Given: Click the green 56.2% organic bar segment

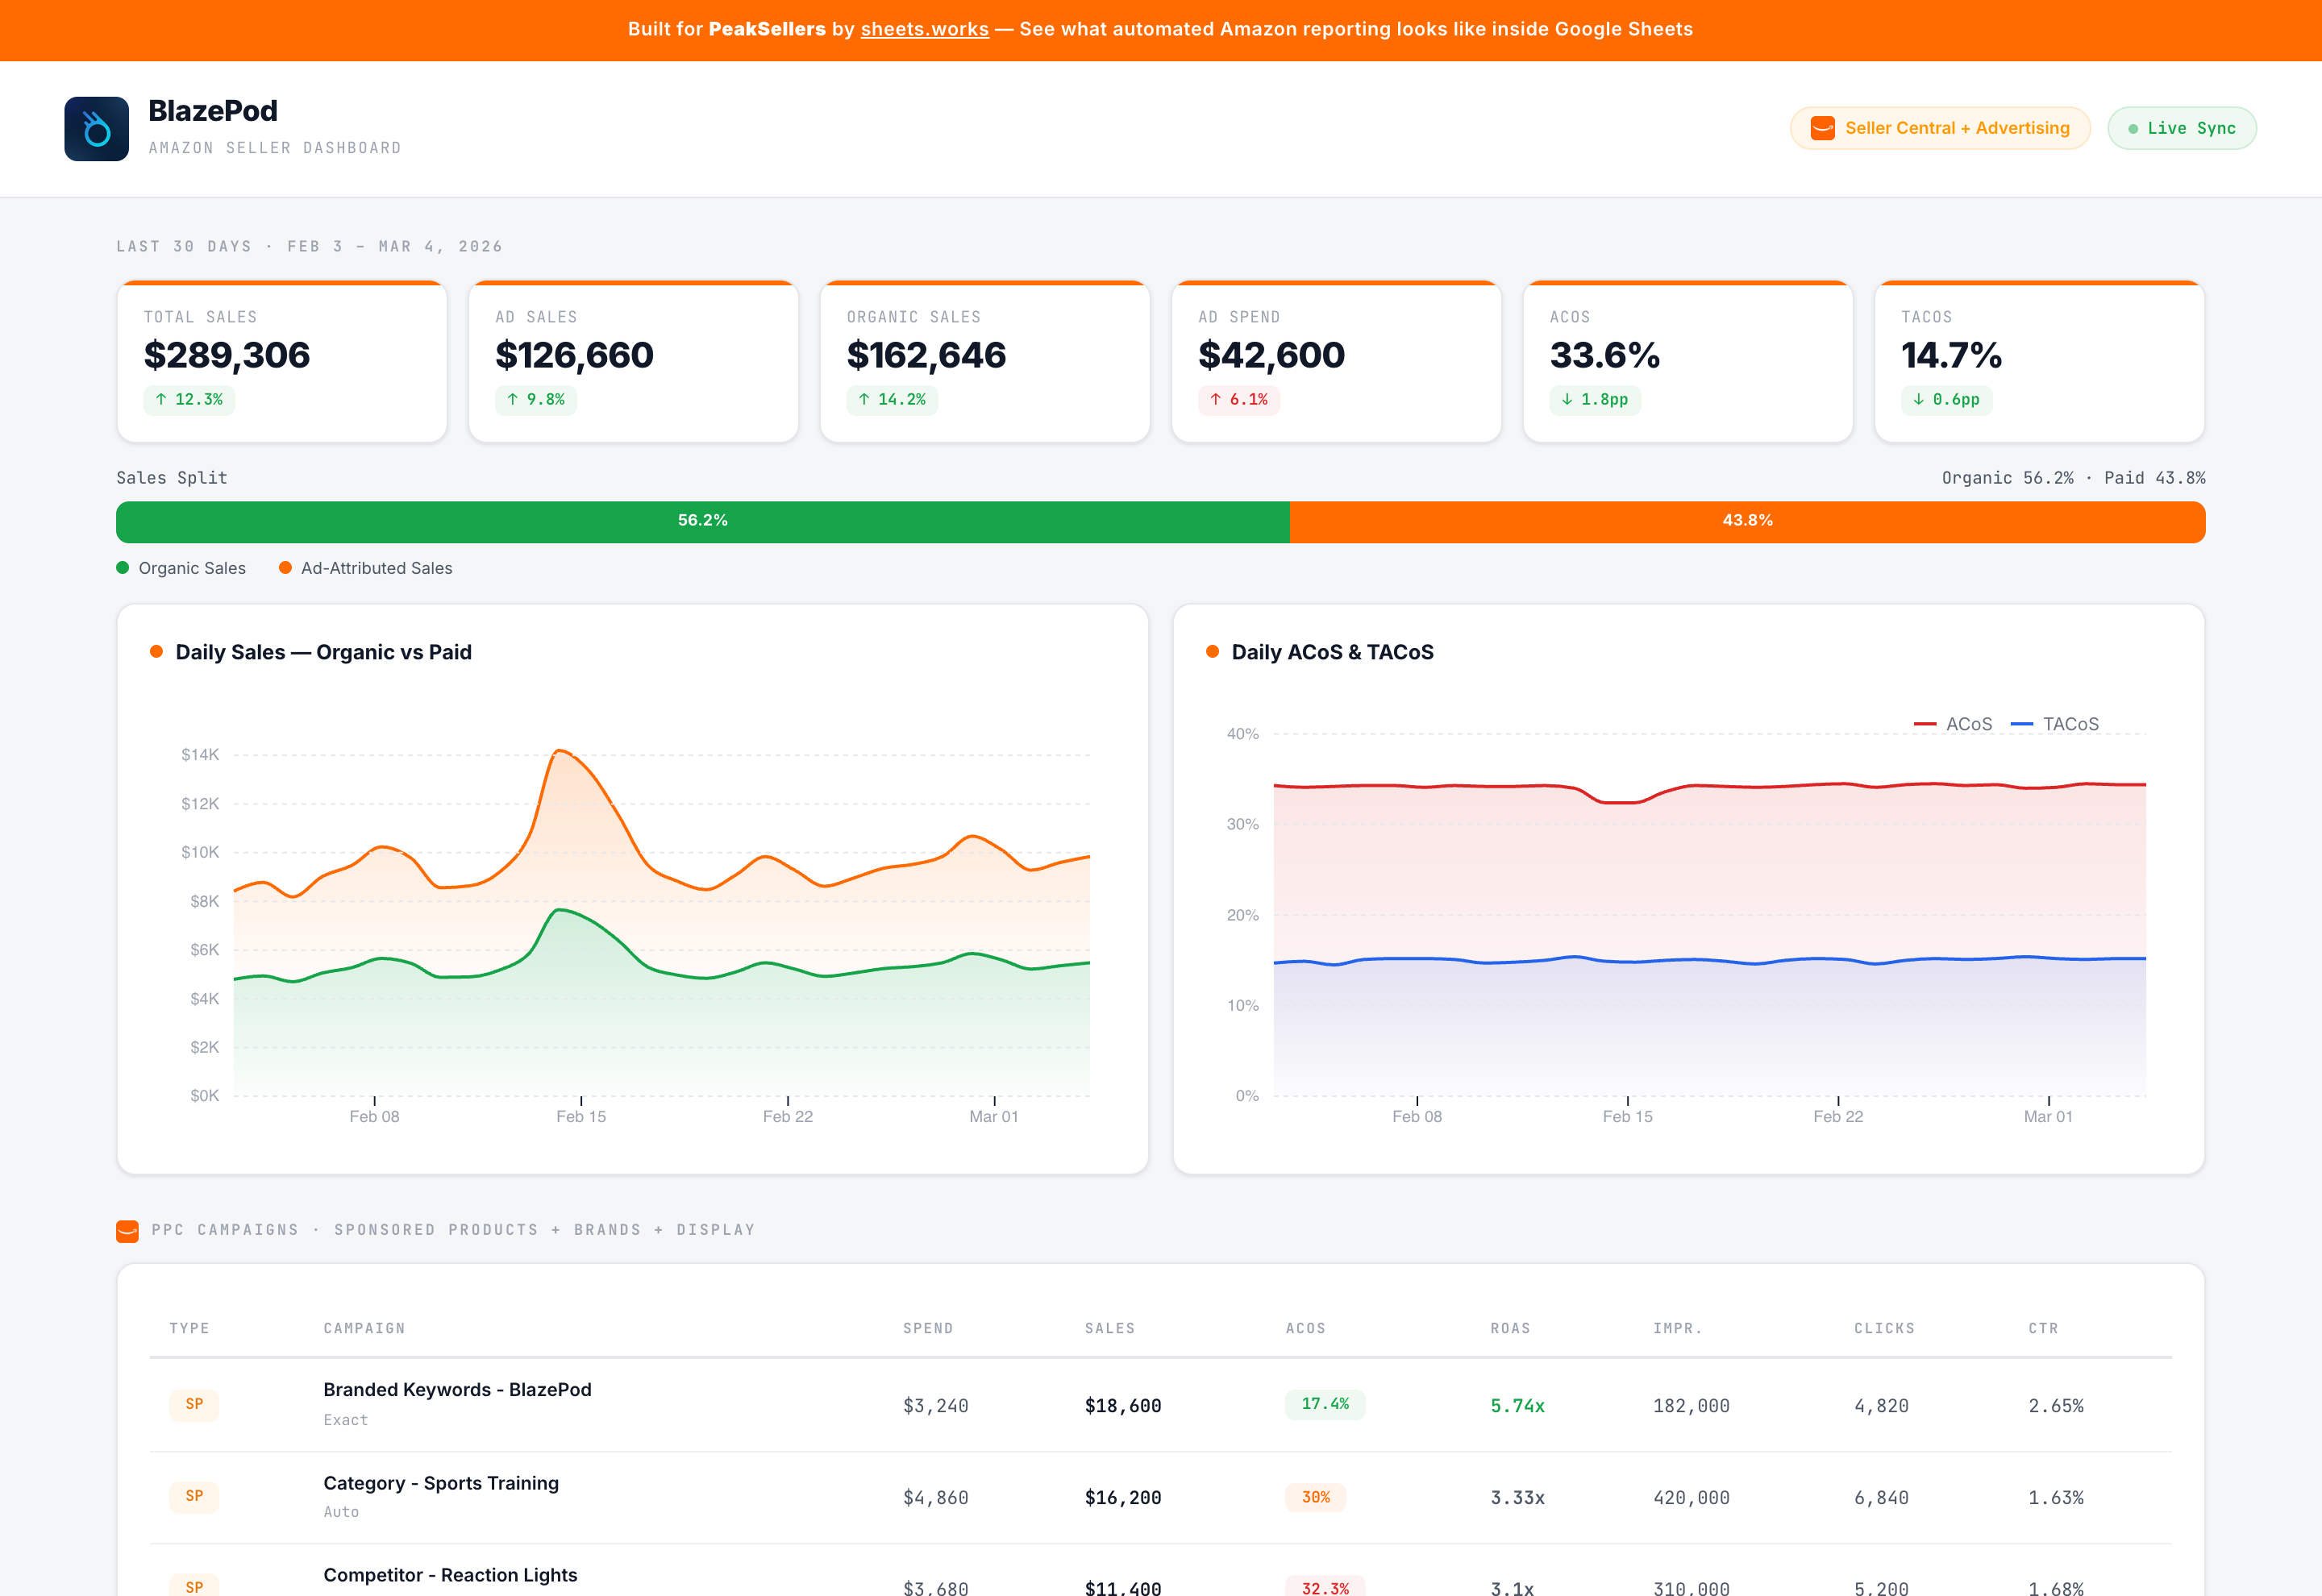Looking at the screenshot, I should pos(702,522).
